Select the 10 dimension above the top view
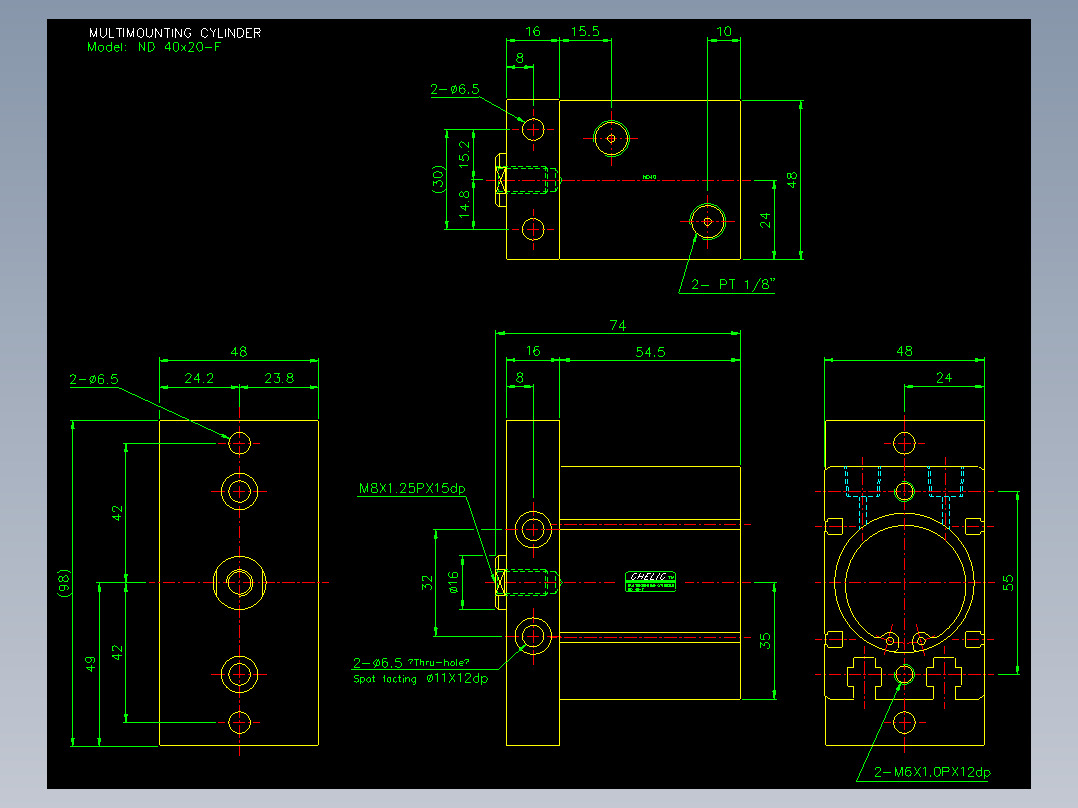Screen dimensions: 1078x808 (724, 32)
